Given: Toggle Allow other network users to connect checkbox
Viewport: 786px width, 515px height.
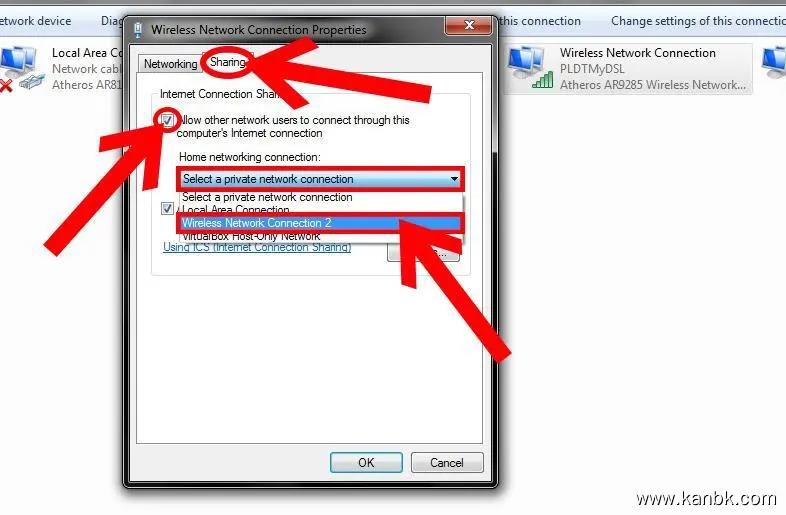Looking at the screenshot, I should 167,120.
